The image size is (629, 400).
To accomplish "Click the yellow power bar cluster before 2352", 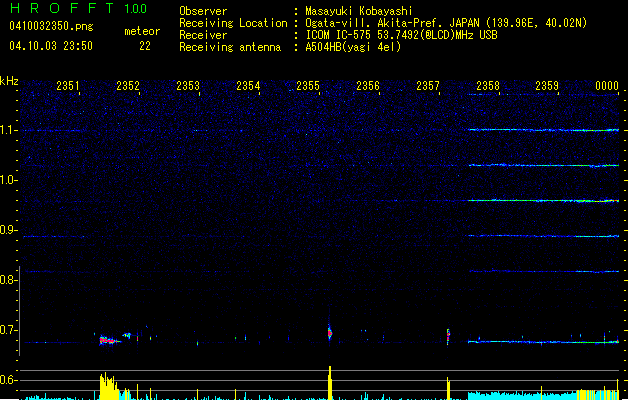I will pos(109,386).
